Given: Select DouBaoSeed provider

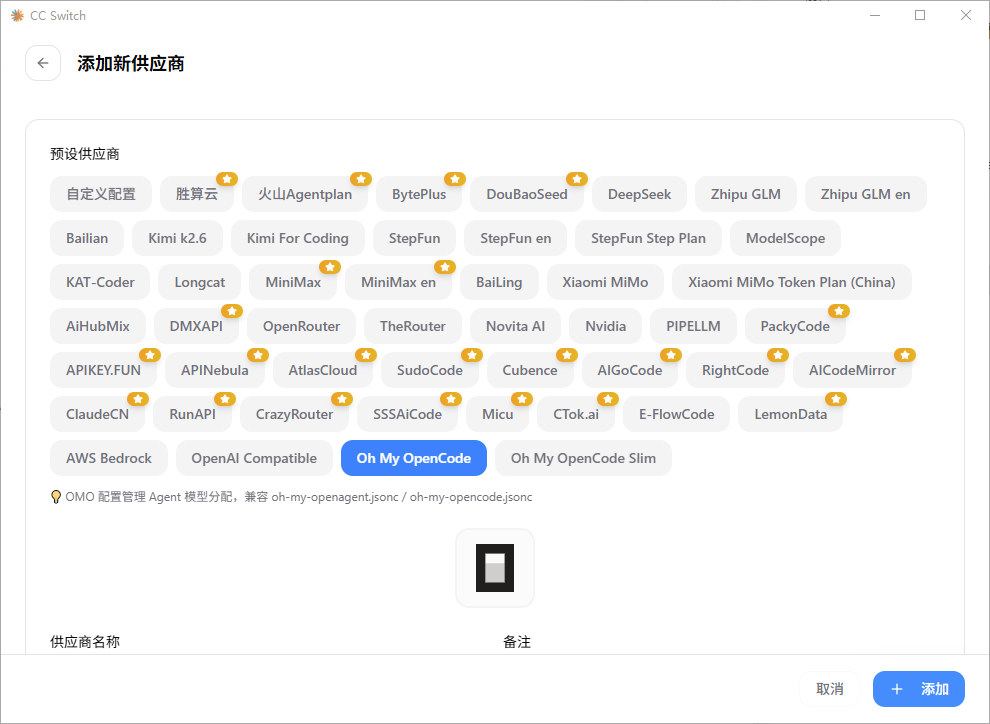Looking at the screenshot, I should (x=527, y=194).
